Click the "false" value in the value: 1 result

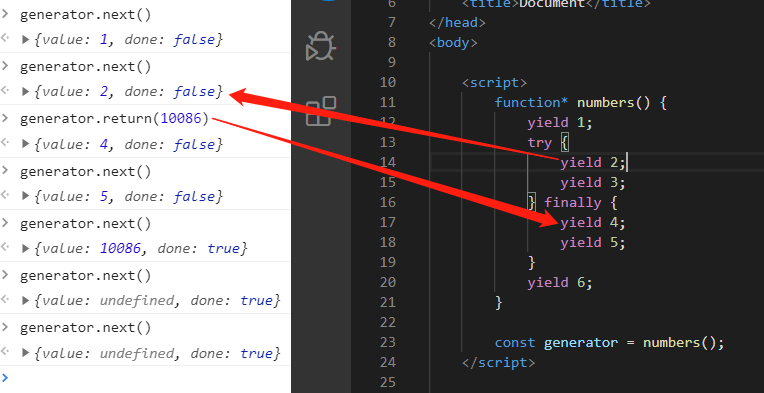pos(193,40)
